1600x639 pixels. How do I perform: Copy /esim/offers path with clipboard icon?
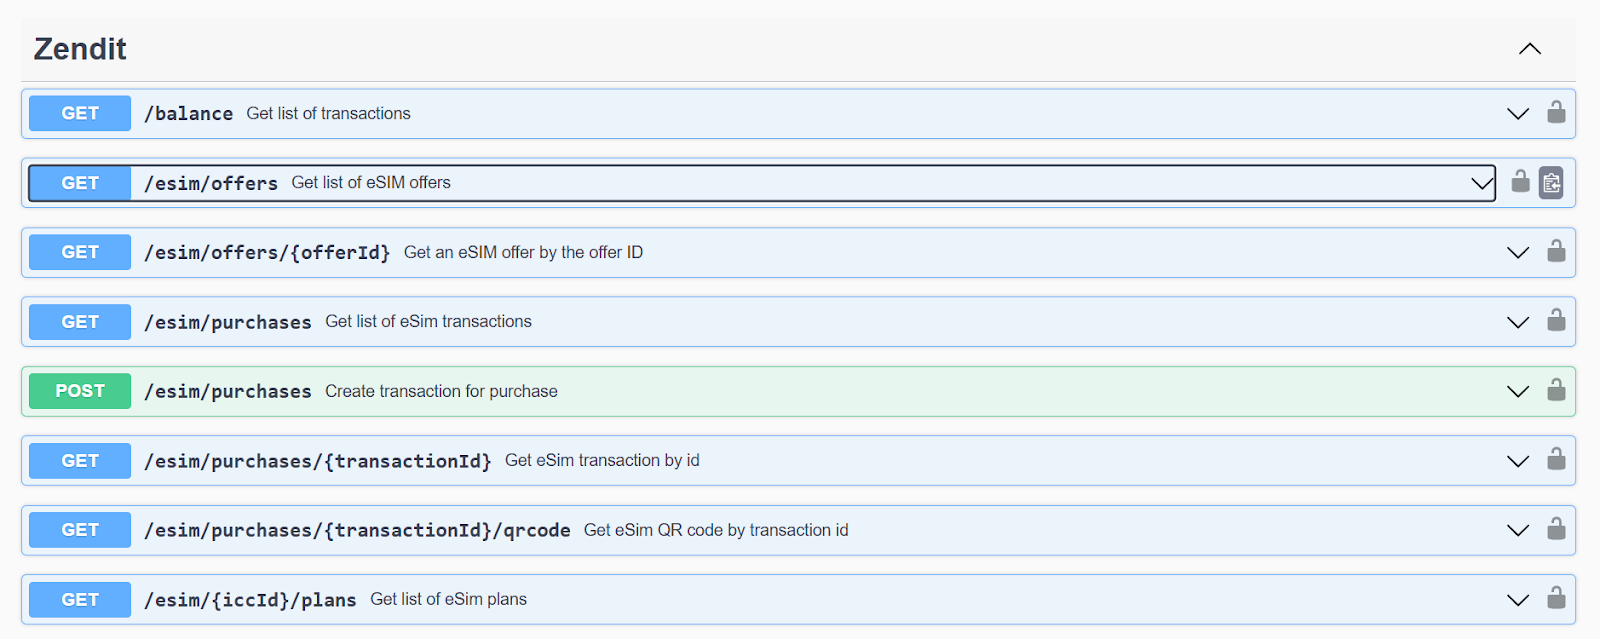point(1551,182)
